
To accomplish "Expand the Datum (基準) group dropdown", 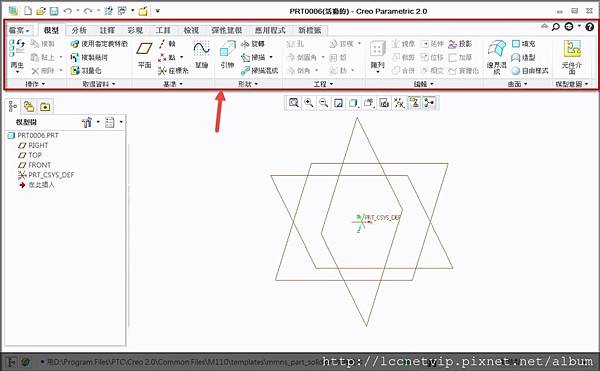I will click(173, 84).
